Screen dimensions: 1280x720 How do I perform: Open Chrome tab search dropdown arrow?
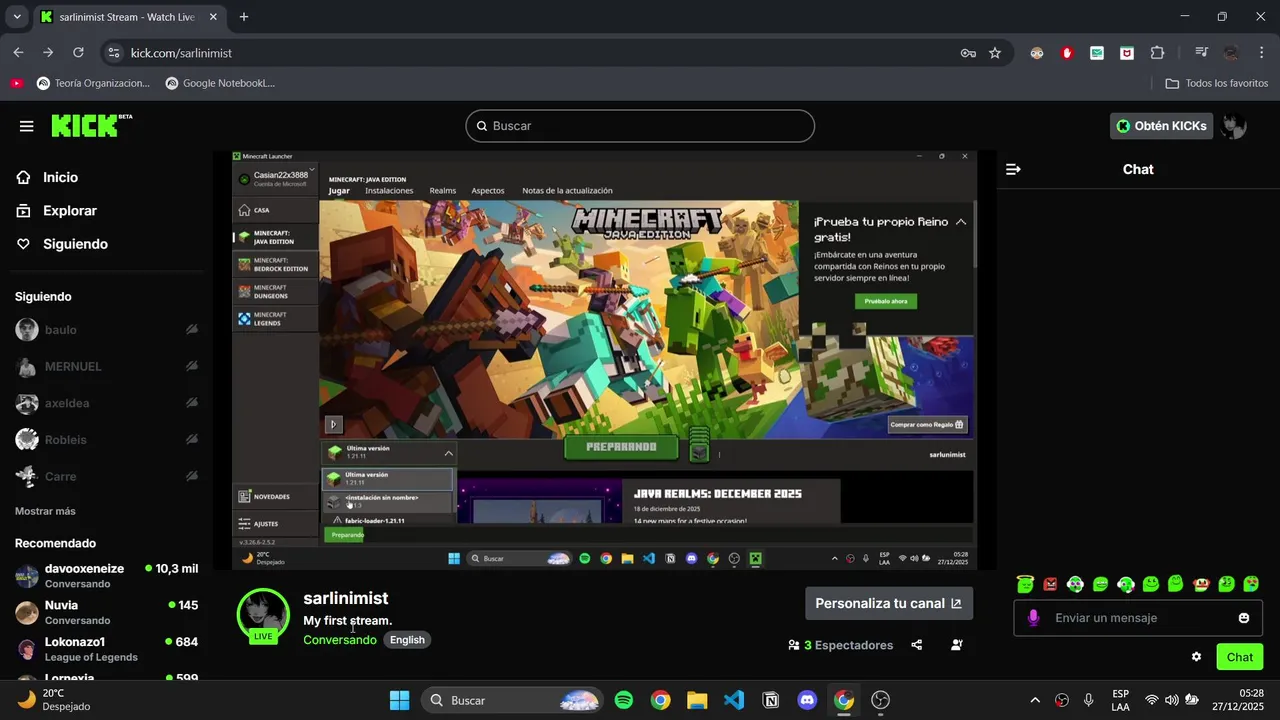click(x=17, y=17)
